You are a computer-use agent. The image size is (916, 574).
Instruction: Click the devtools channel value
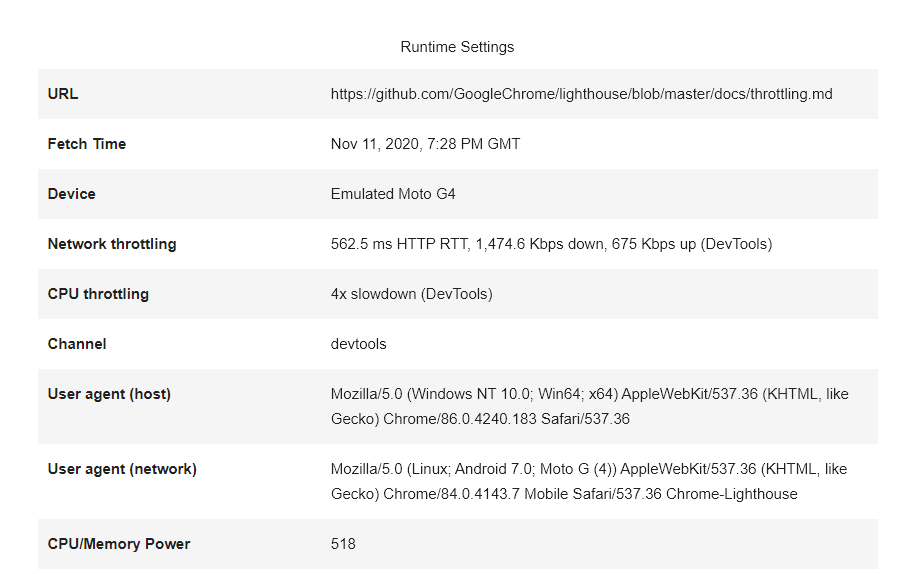pyautogui.click(x=358, y=344)
